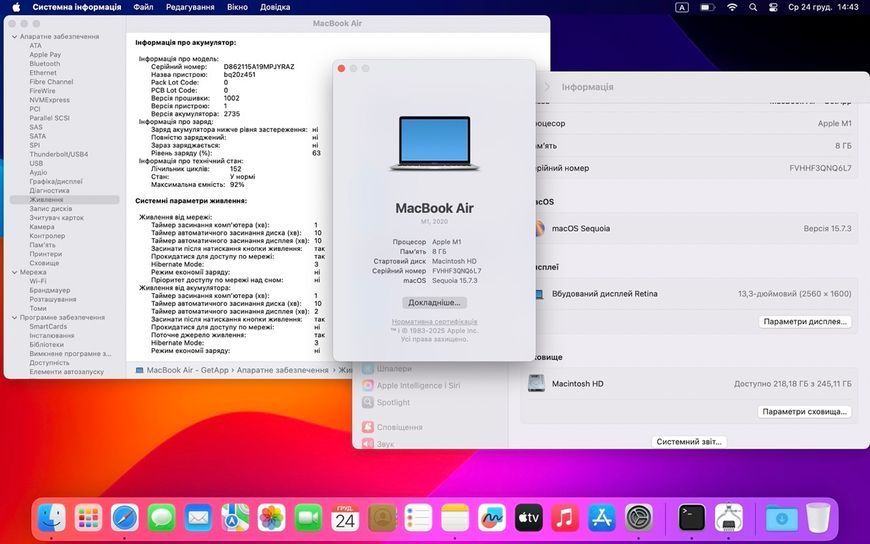Screen dimensions: 870x544
Task: Open FaceTime in the Dock
Action: point(308,518)
